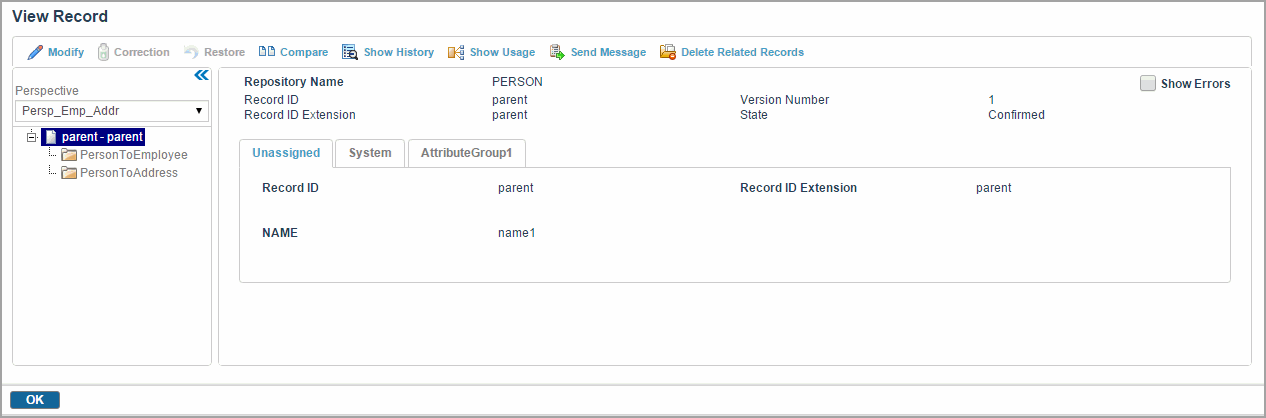
Task: Click the Restore arrow icon
Action: click(x=191, y=52)
